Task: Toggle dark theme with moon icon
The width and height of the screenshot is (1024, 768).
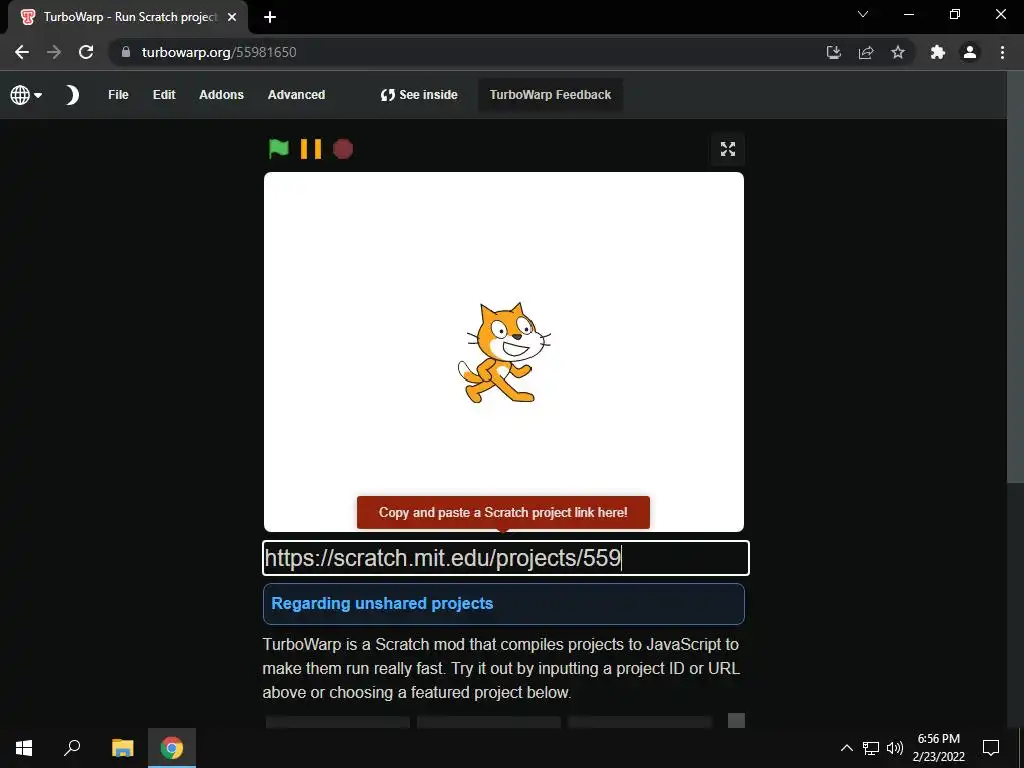Action: 72,95
